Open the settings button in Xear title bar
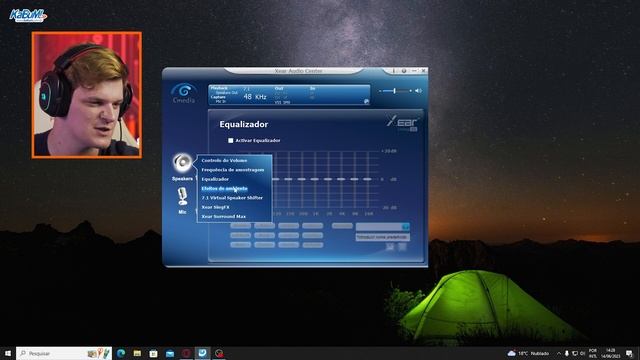This screenshot has width=640, height=360. tap(404, 71)
